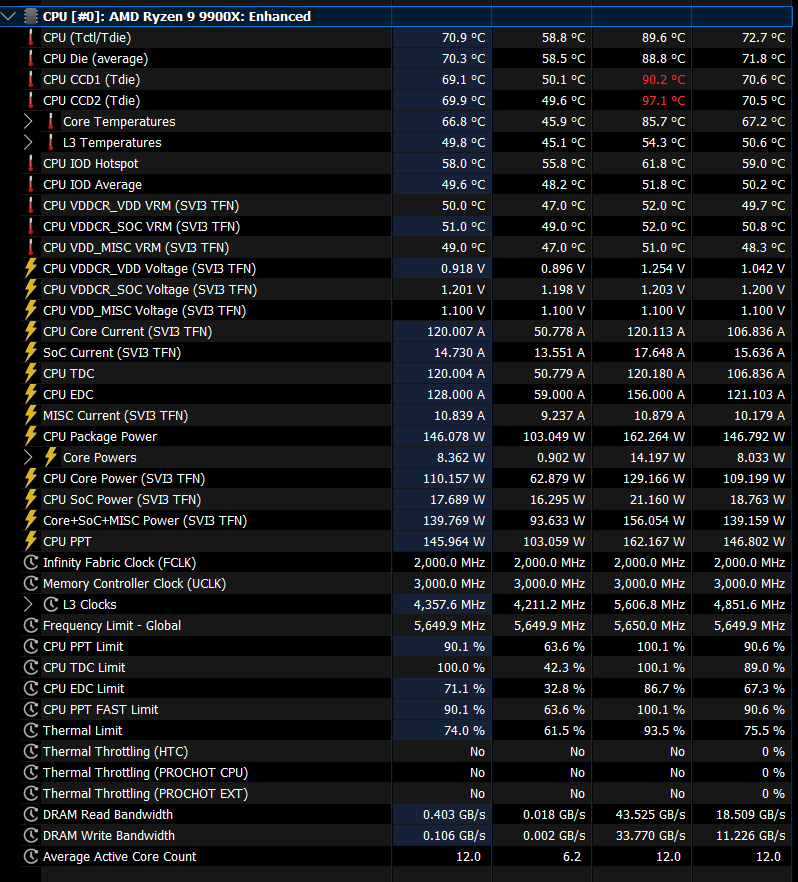Click the 146.078 W CPU Package Power value
The width and height of the screenshot is (798, 882).
[x=454, y=436]
